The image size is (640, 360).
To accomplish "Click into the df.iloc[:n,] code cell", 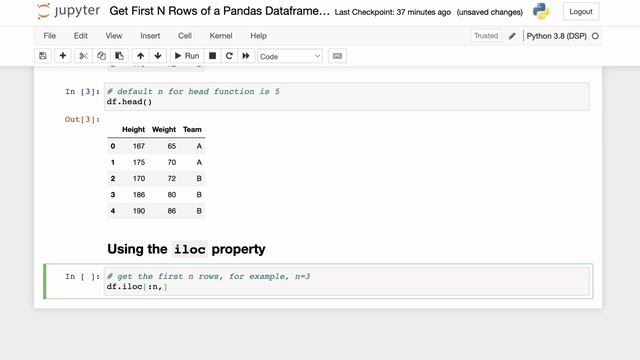I will click(x=347, y=281).
